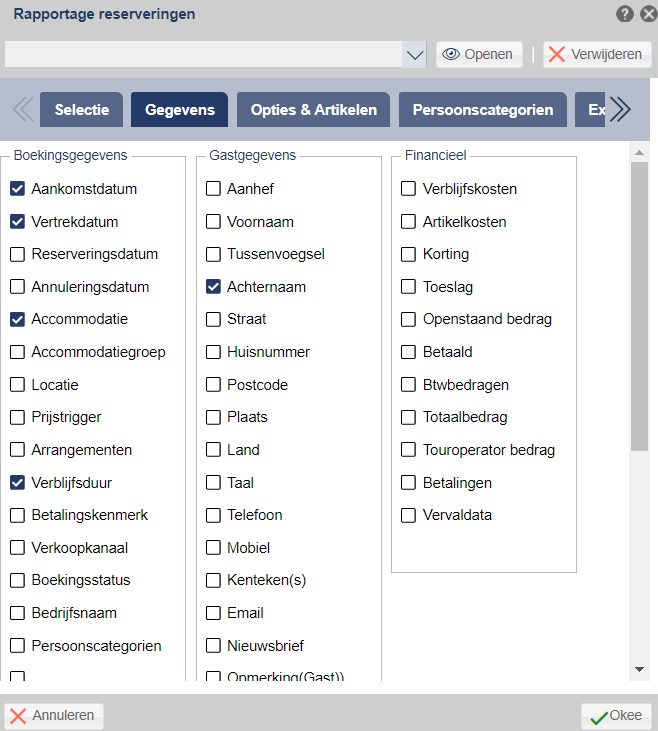Click the double-chevron scroll tabs right arrow

pyautogui.click(x=620, y=110)
